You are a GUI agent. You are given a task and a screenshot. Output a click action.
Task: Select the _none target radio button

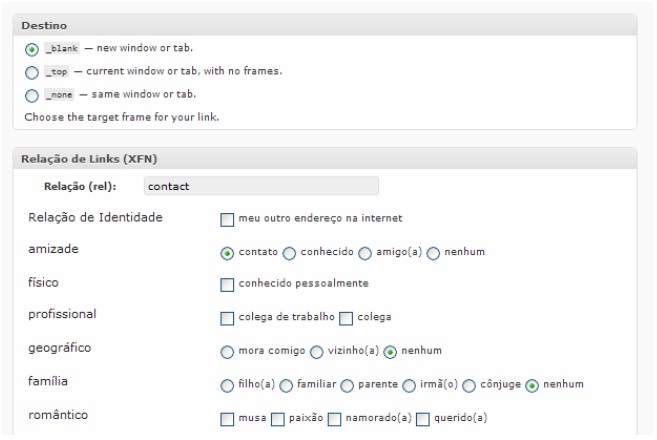point(31,96)
